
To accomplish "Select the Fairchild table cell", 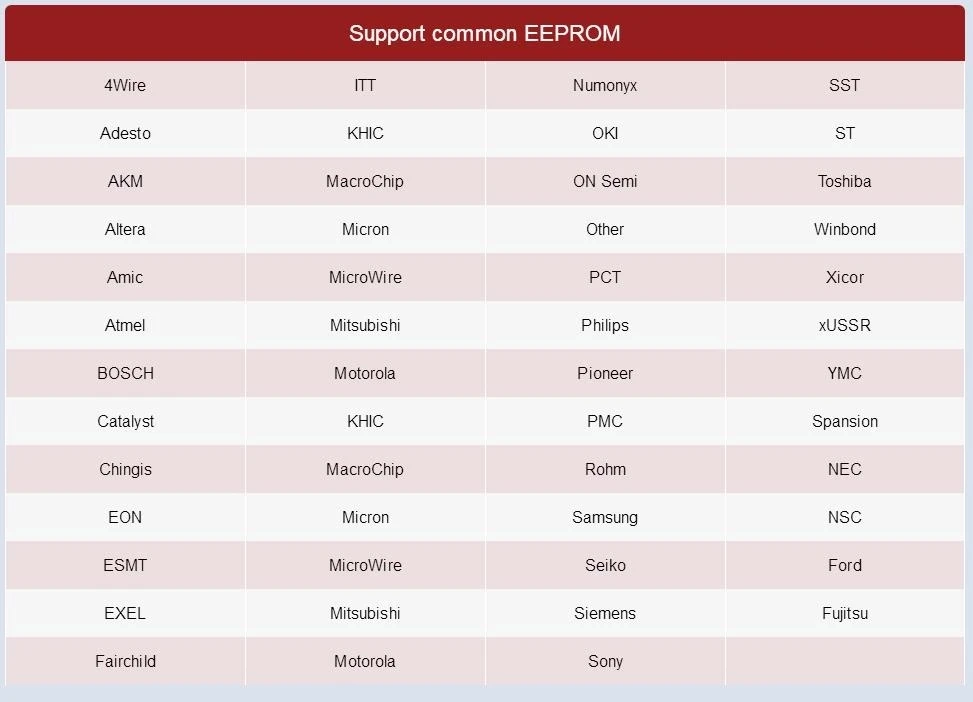I will (x=125, y=661).
